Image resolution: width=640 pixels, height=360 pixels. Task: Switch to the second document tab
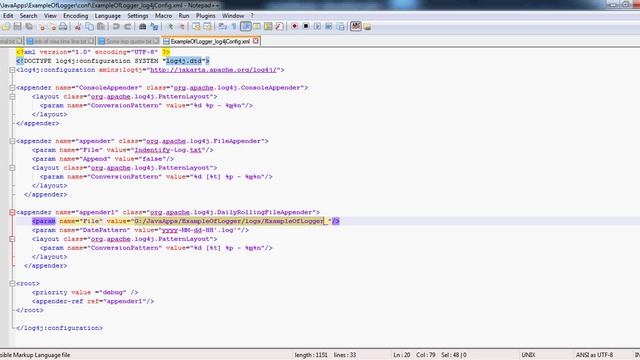click(x=60, y=41)
